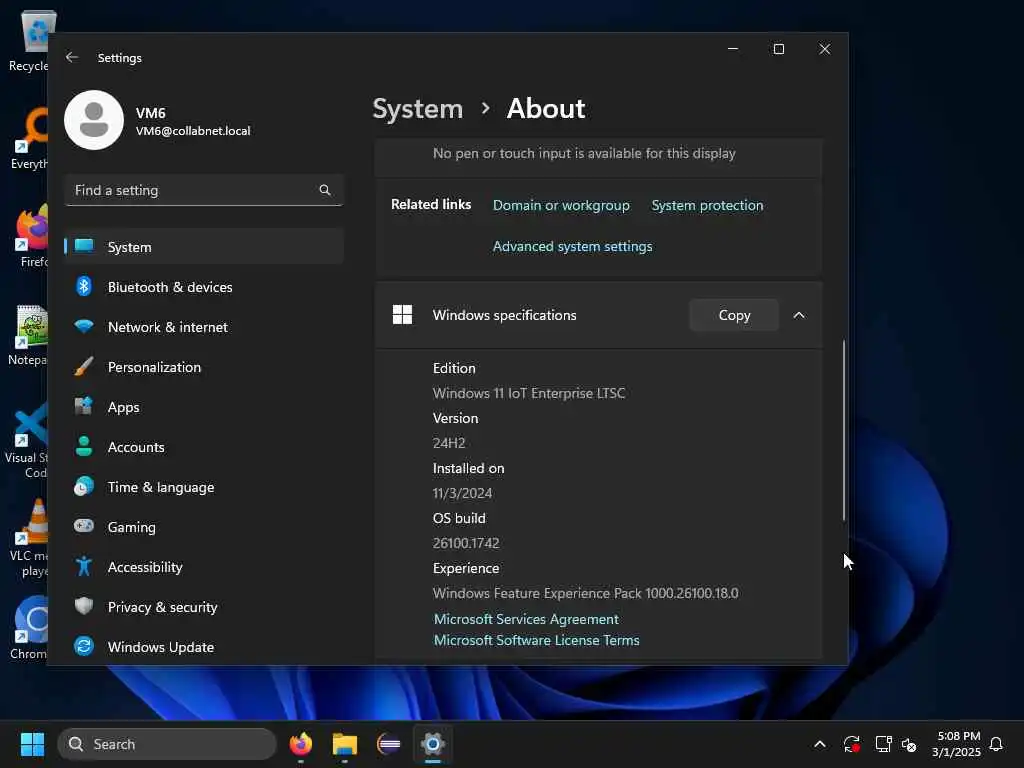Open File Explorer from the taskbar
This screenshot has width=1024, height=768.
point(345,744)
